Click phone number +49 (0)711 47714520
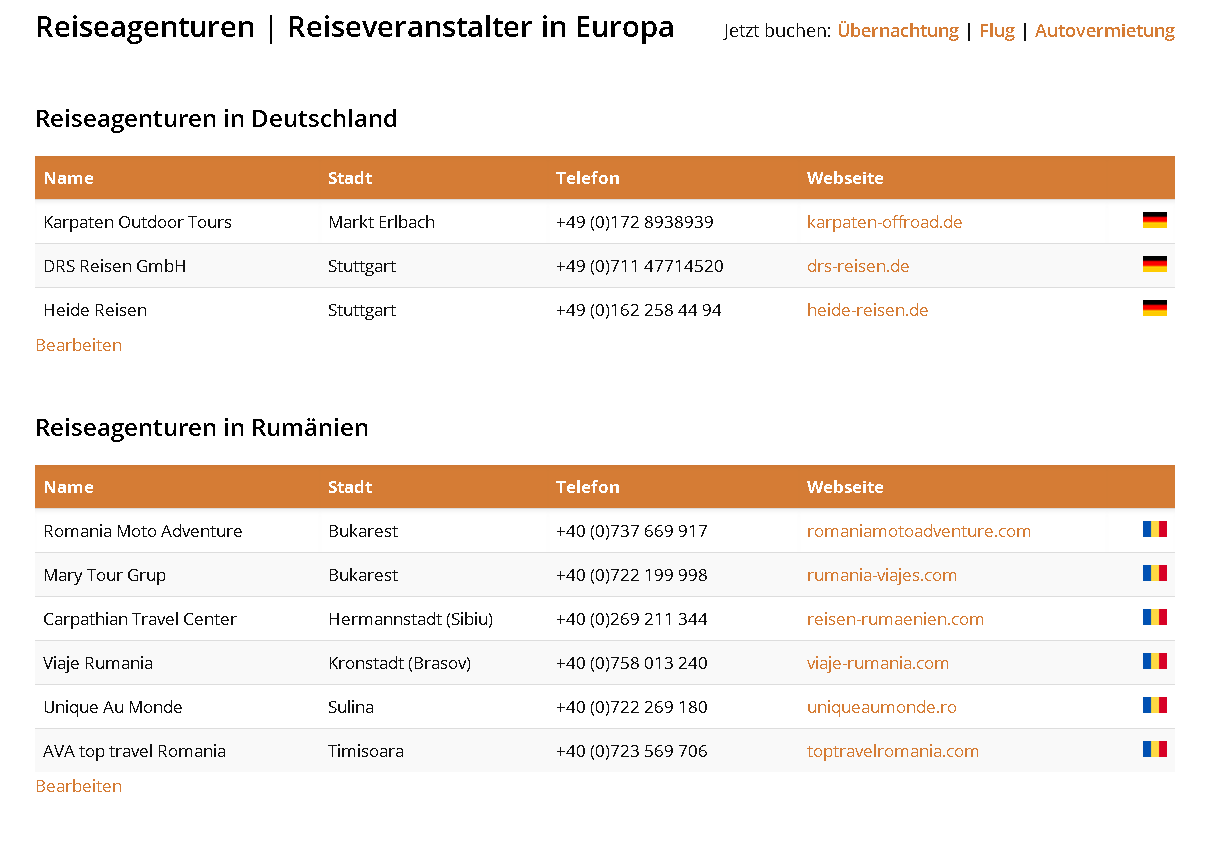The image size is (1230, 844). 640,266
